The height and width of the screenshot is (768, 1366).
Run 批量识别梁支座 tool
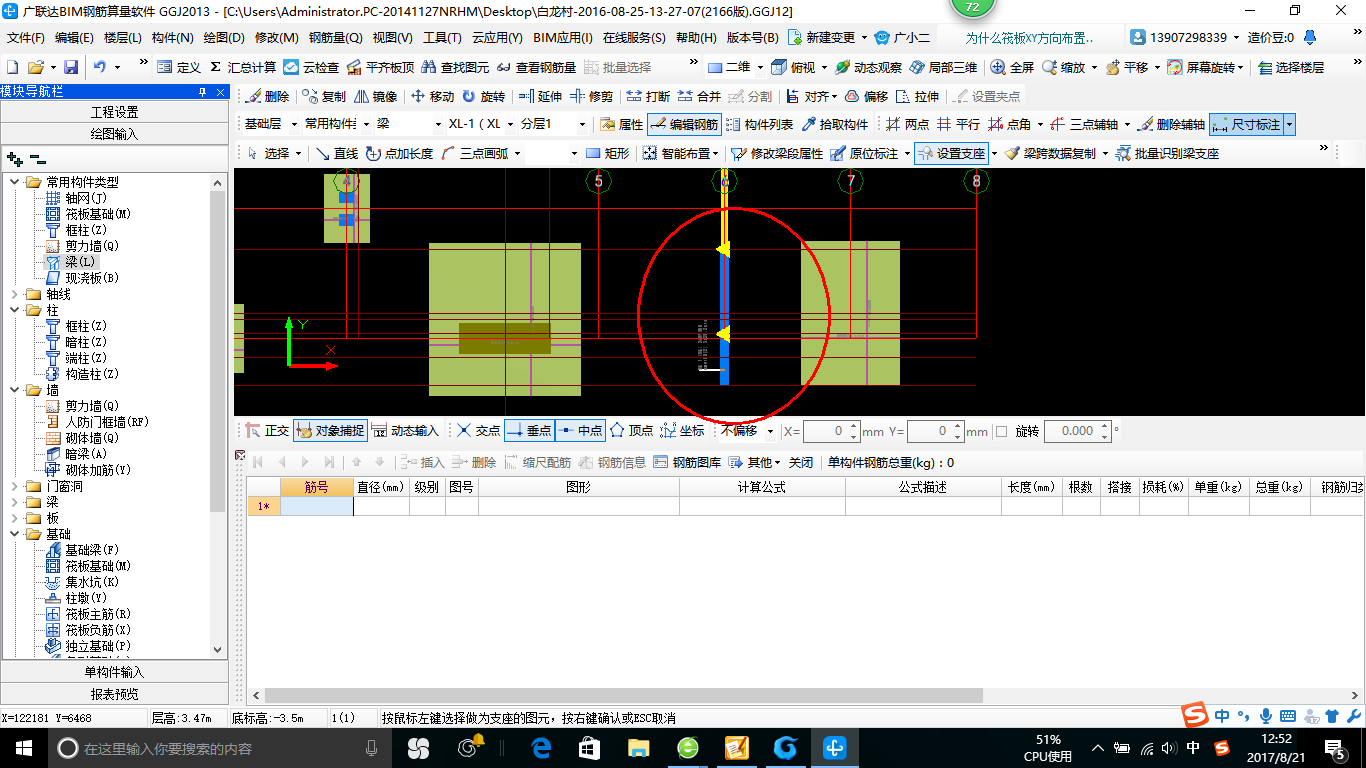point(1167,153)
